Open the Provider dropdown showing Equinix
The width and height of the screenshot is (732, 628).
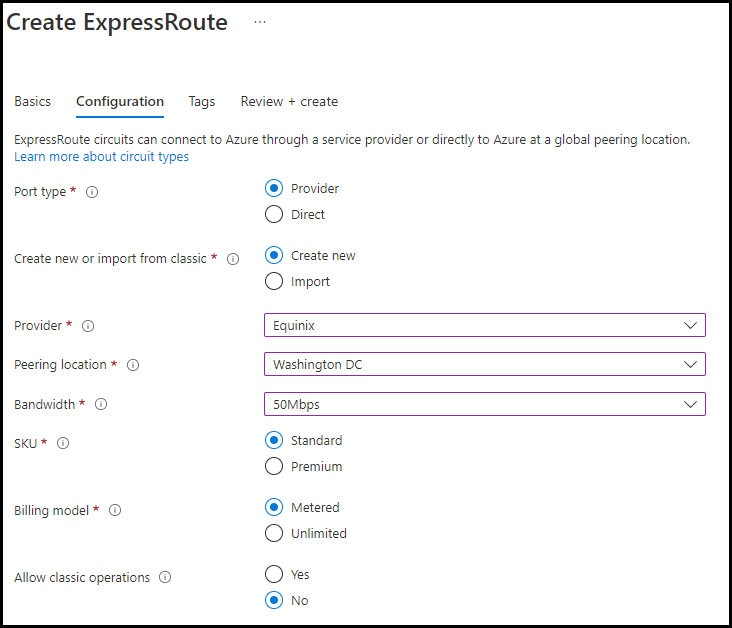point(484,325)
